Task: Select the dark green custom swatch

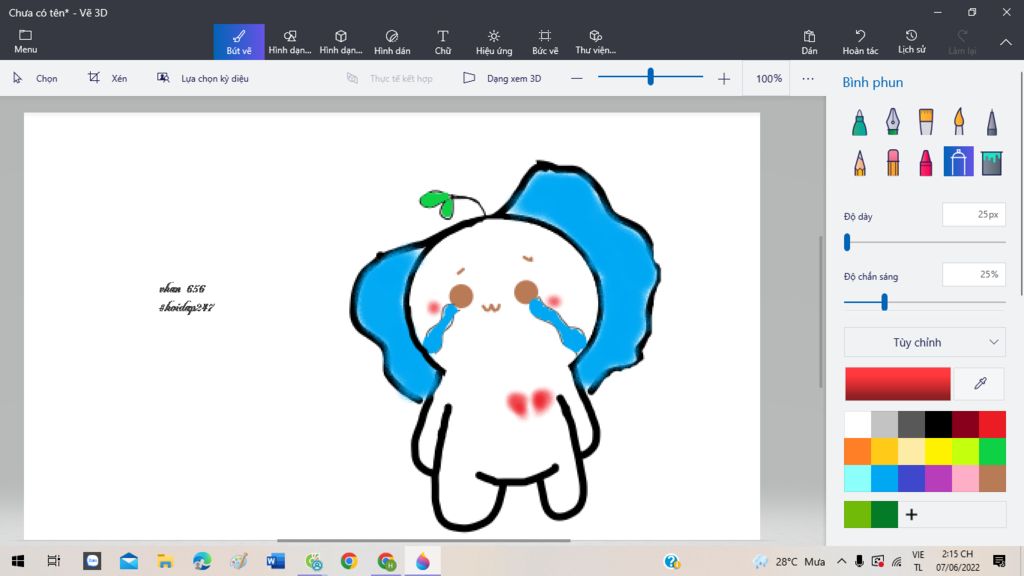Action: [x=884, y=515]
